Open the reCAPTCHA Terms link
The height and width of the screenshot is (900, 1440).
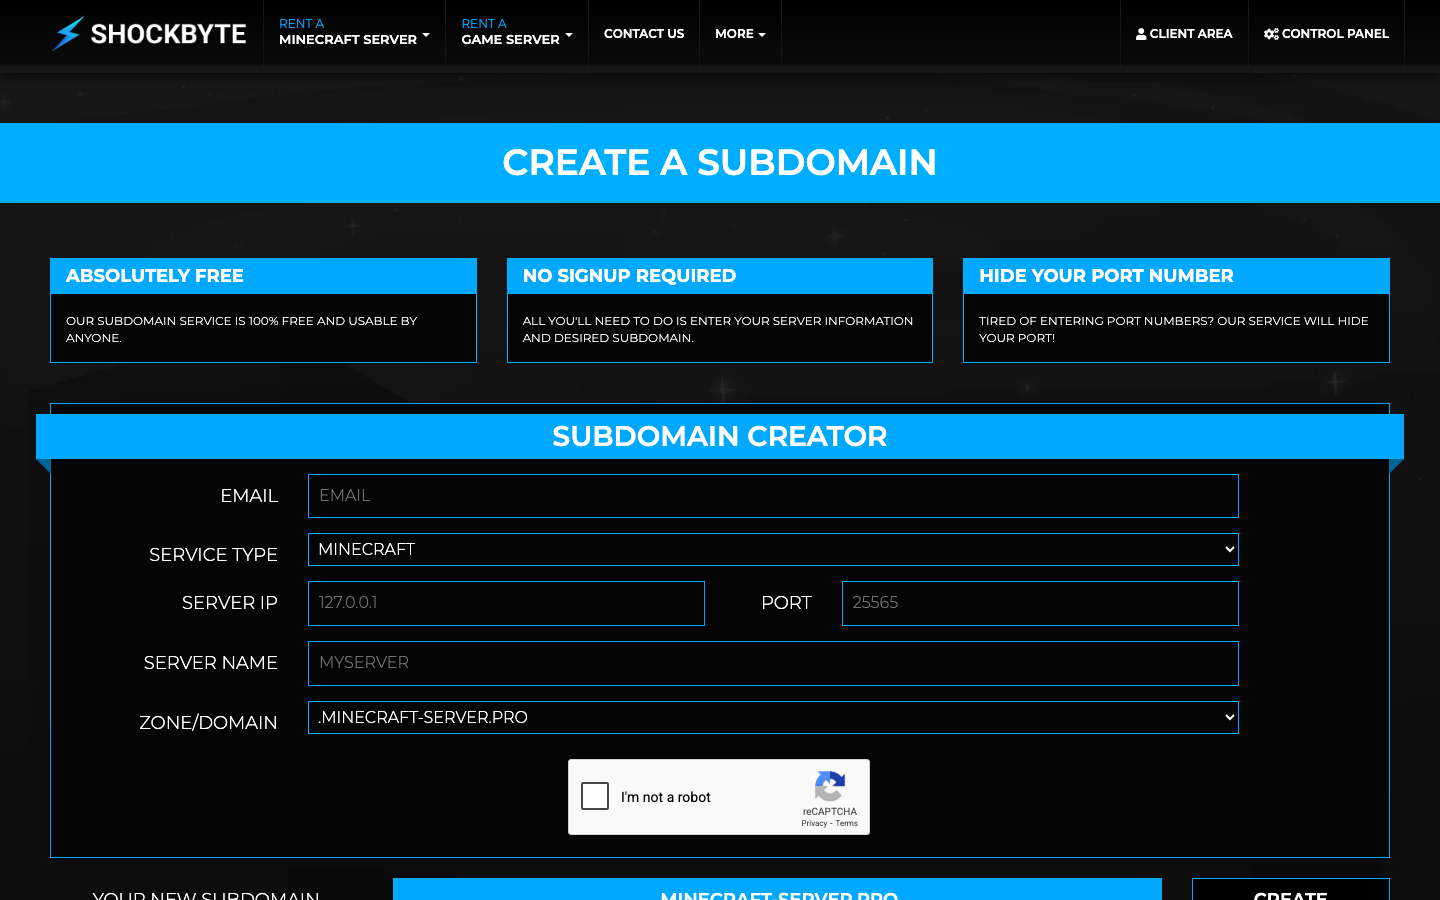coord(847,824)
